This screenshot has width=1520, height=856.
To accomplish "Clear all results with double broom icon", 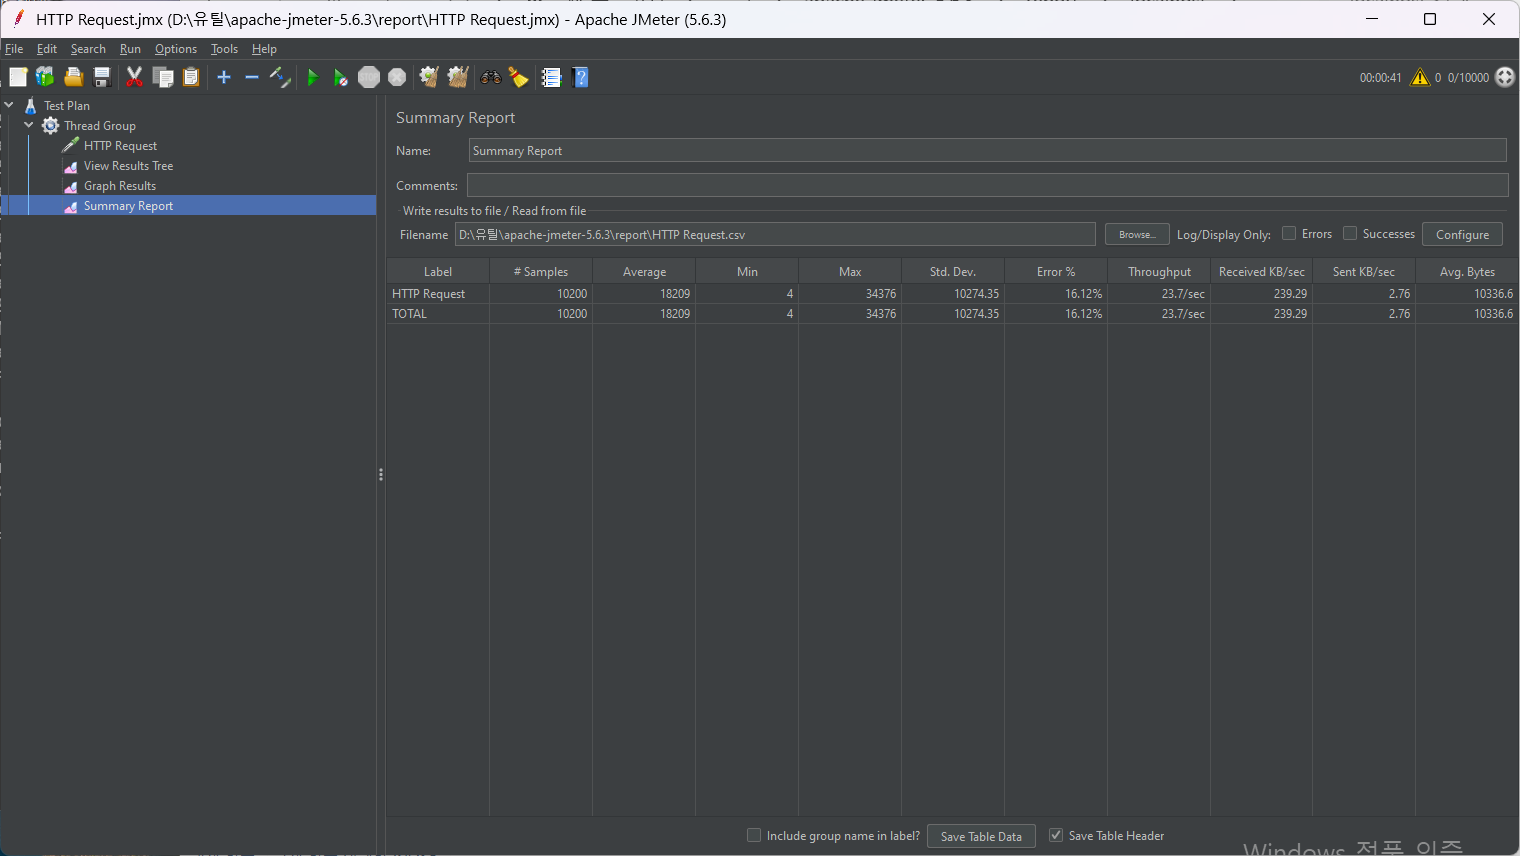I will pos(458,77).
